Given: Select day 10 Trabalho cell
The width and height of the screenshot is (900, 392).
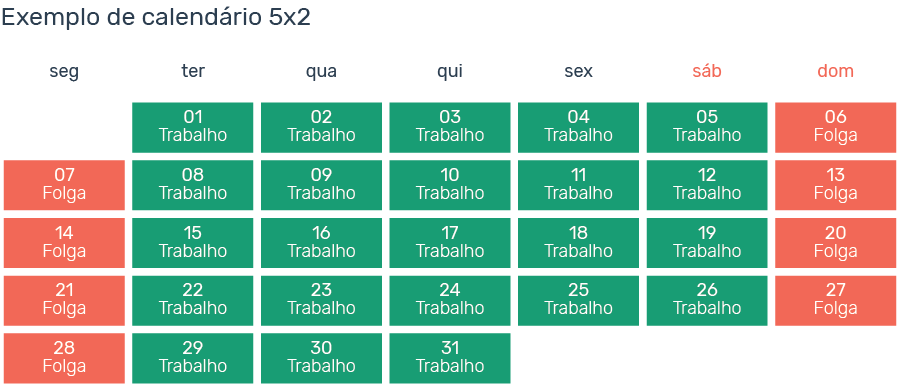Looking at the screenshot, I should [x=449, y=185].
